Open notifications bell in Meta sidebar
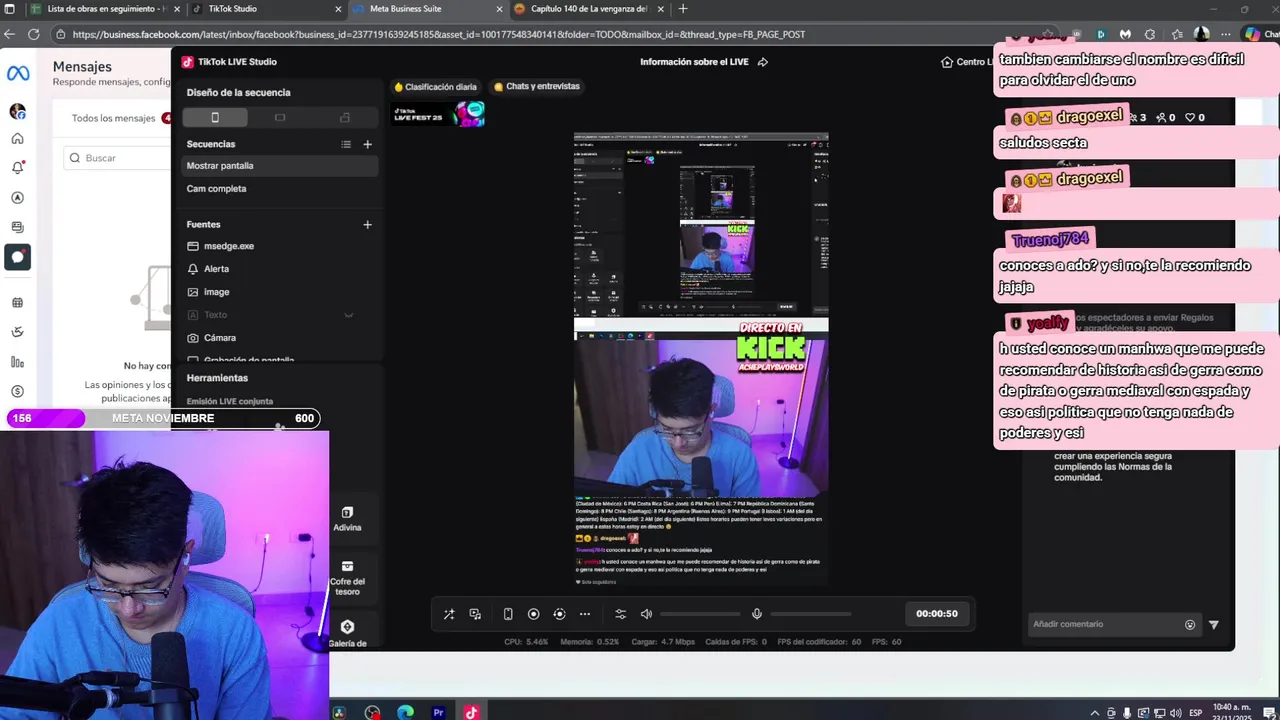The image size is (1280, 720). [17, 168]
